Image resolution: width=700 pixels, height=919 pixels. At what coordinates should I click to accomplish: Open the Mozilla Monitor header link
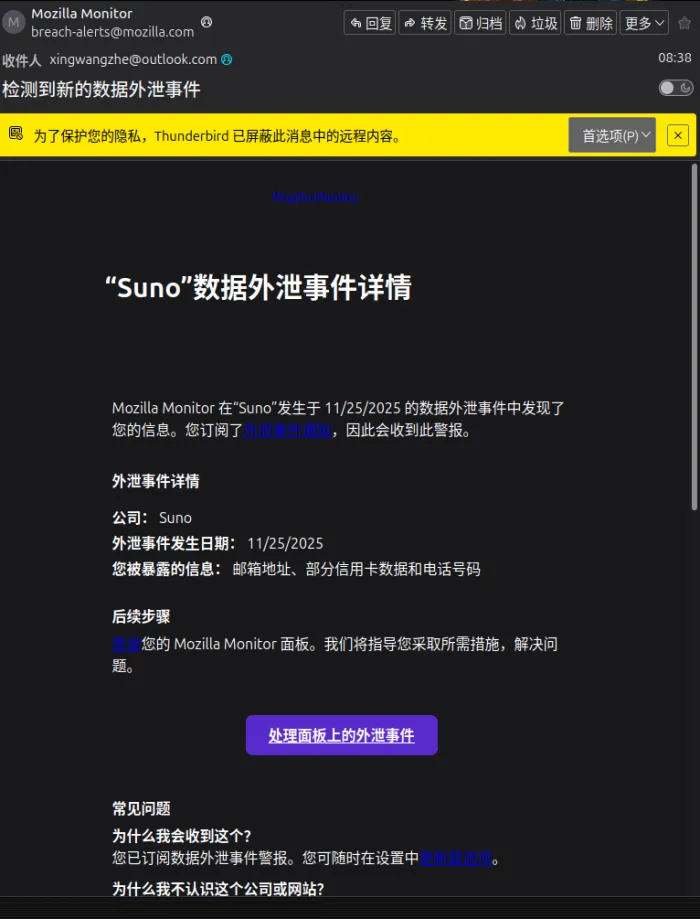(x=315, y=197)
